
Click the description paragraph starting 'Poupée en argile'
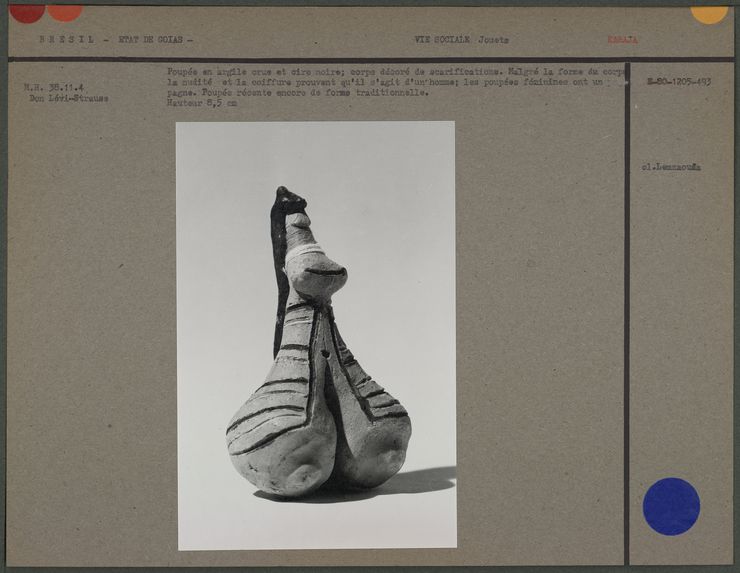tap(395, 82)
